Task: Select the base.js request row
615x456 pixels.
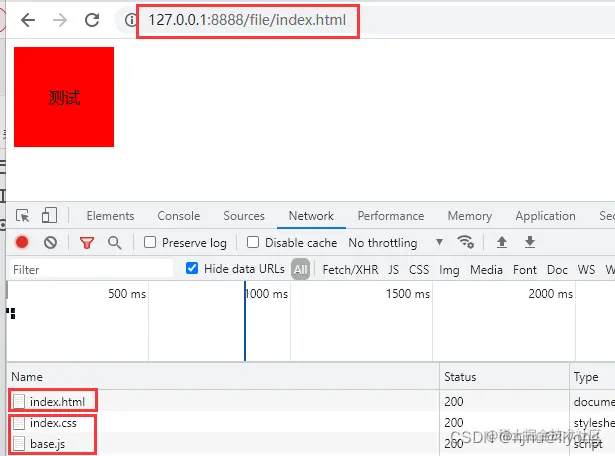Action: pos(311,443)
